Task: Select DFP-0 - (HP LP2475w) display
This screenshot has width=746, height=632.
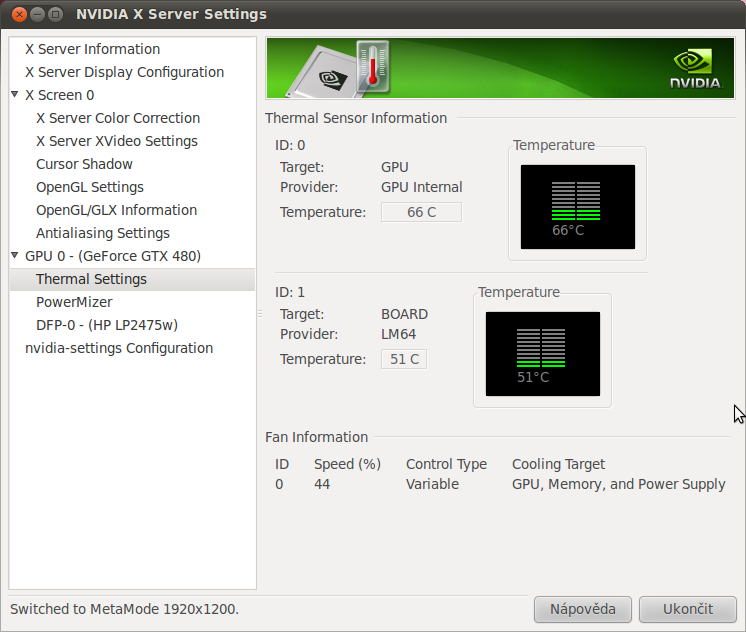Action: click(107, 325)
